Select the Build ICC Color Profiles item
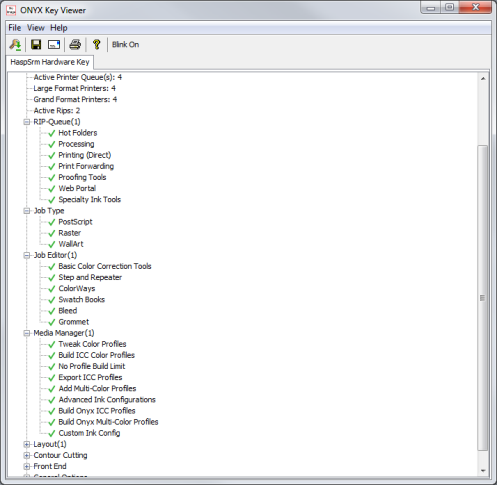Screen dimensions: 497x485 click(x=96, y=355)
